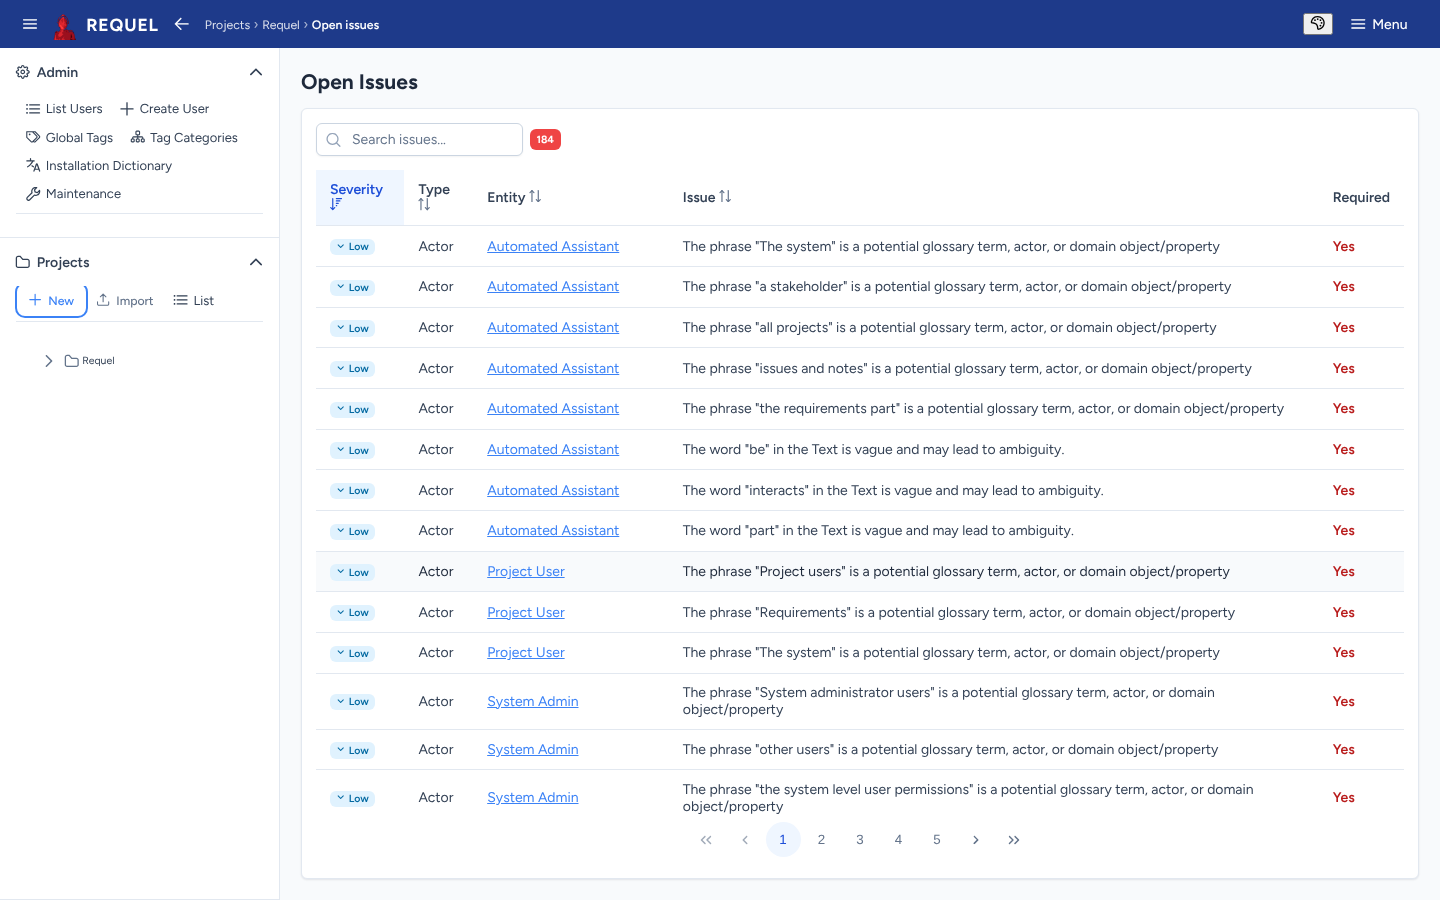Go back using the left arrow icon
This screenshot has height=900, width=1440.
point(181,24)
